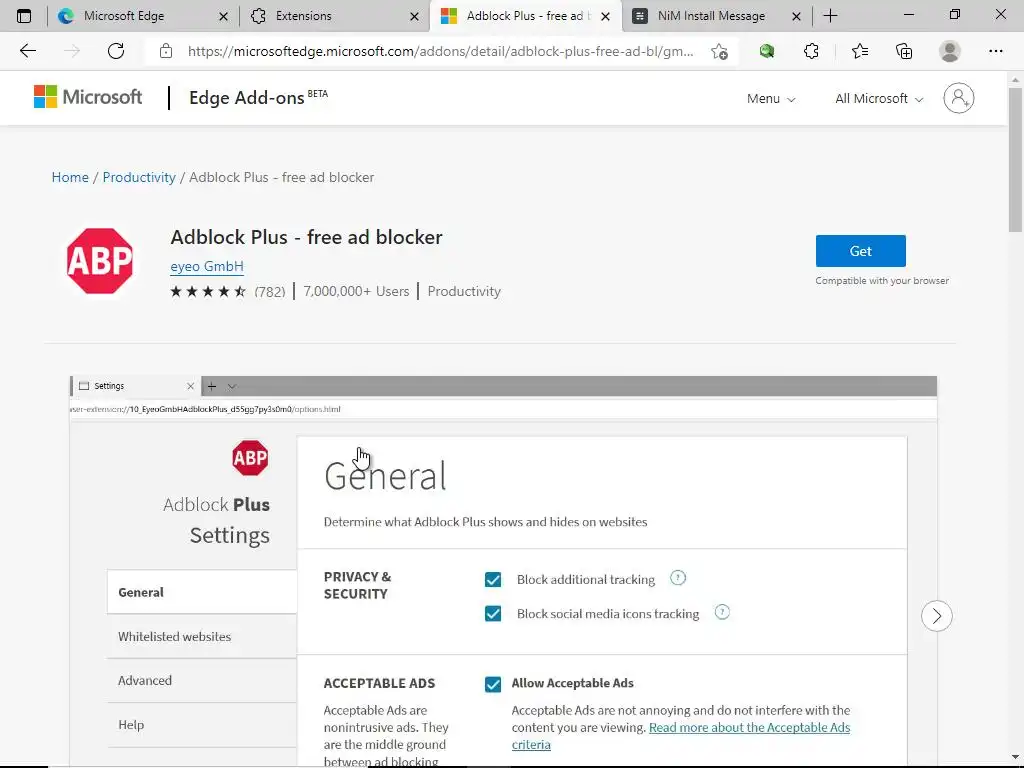The width and height of the screenshot is (1024, 768).
Task: Click the page vertical scrollbar thumb
Action: coord(1015,160)
